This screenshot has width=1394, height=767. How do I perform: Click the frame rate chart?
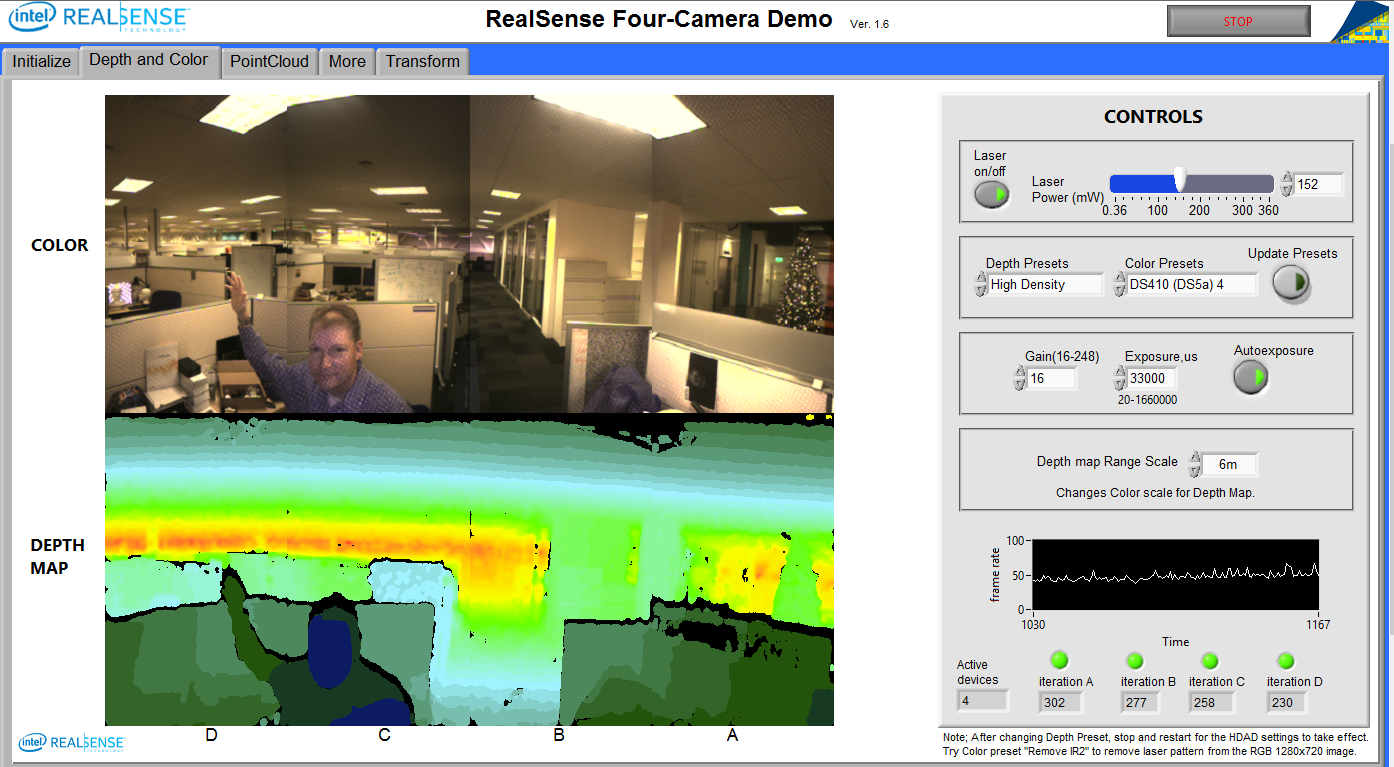coord(1175,574)
